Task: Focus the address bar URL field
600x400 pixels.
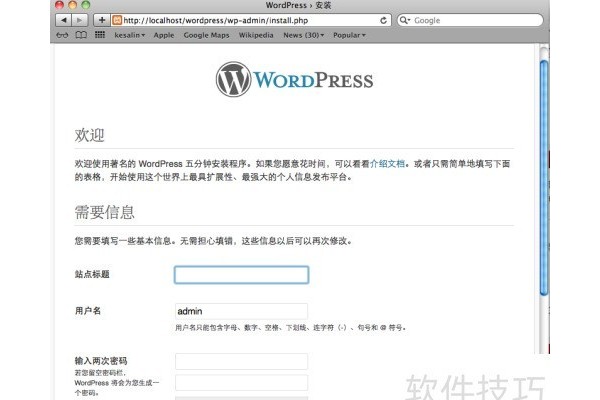Action: pyautogui.click(x=251, y=20)
